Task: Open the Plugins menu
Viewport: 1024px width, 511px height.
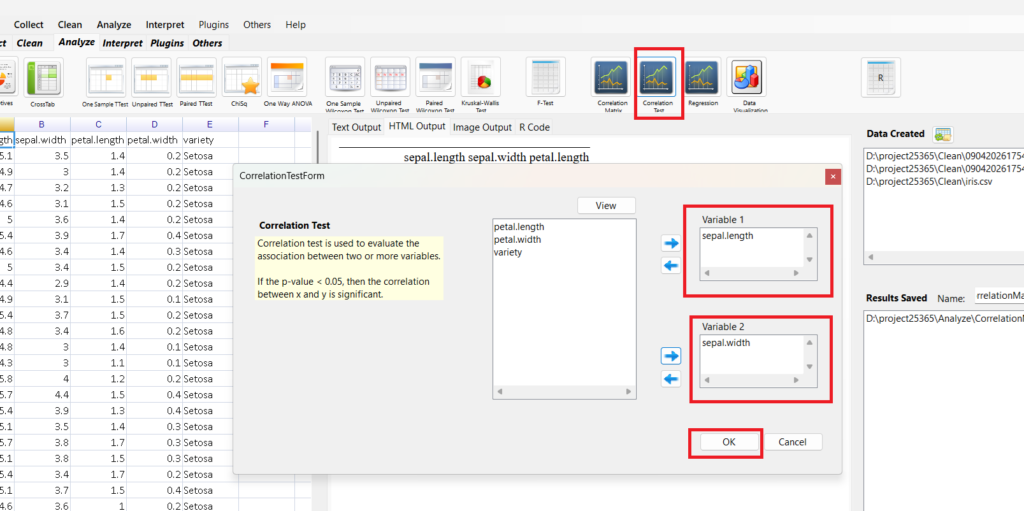Action: (x=214, y=24)
